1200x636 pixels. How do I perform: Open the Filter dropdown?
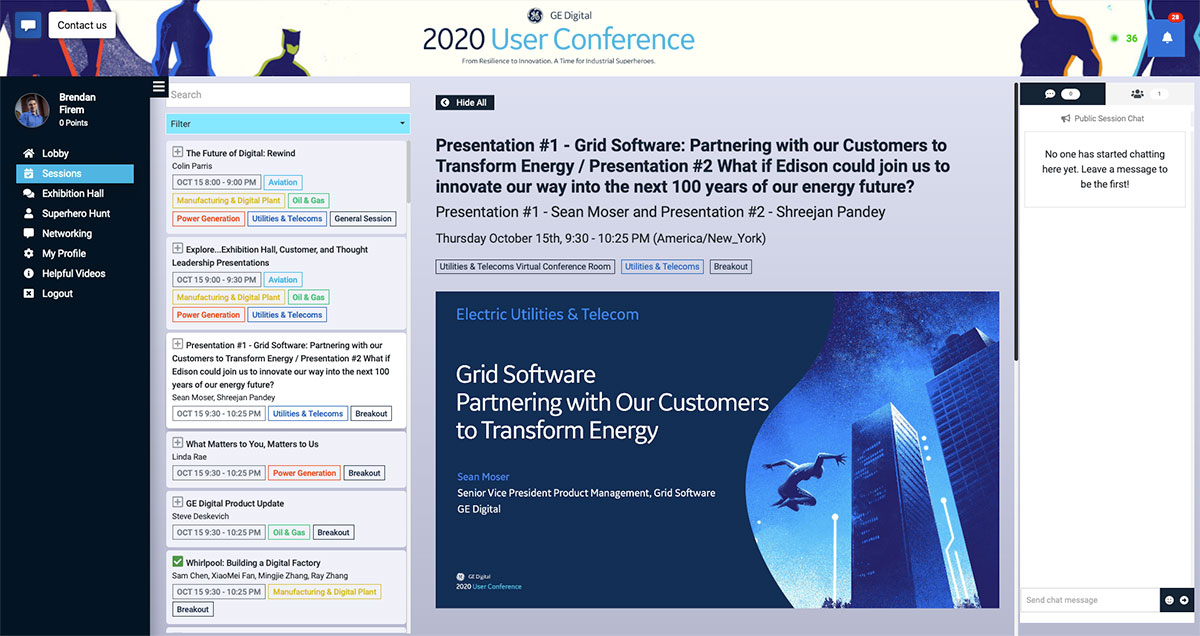coord(288,124)
